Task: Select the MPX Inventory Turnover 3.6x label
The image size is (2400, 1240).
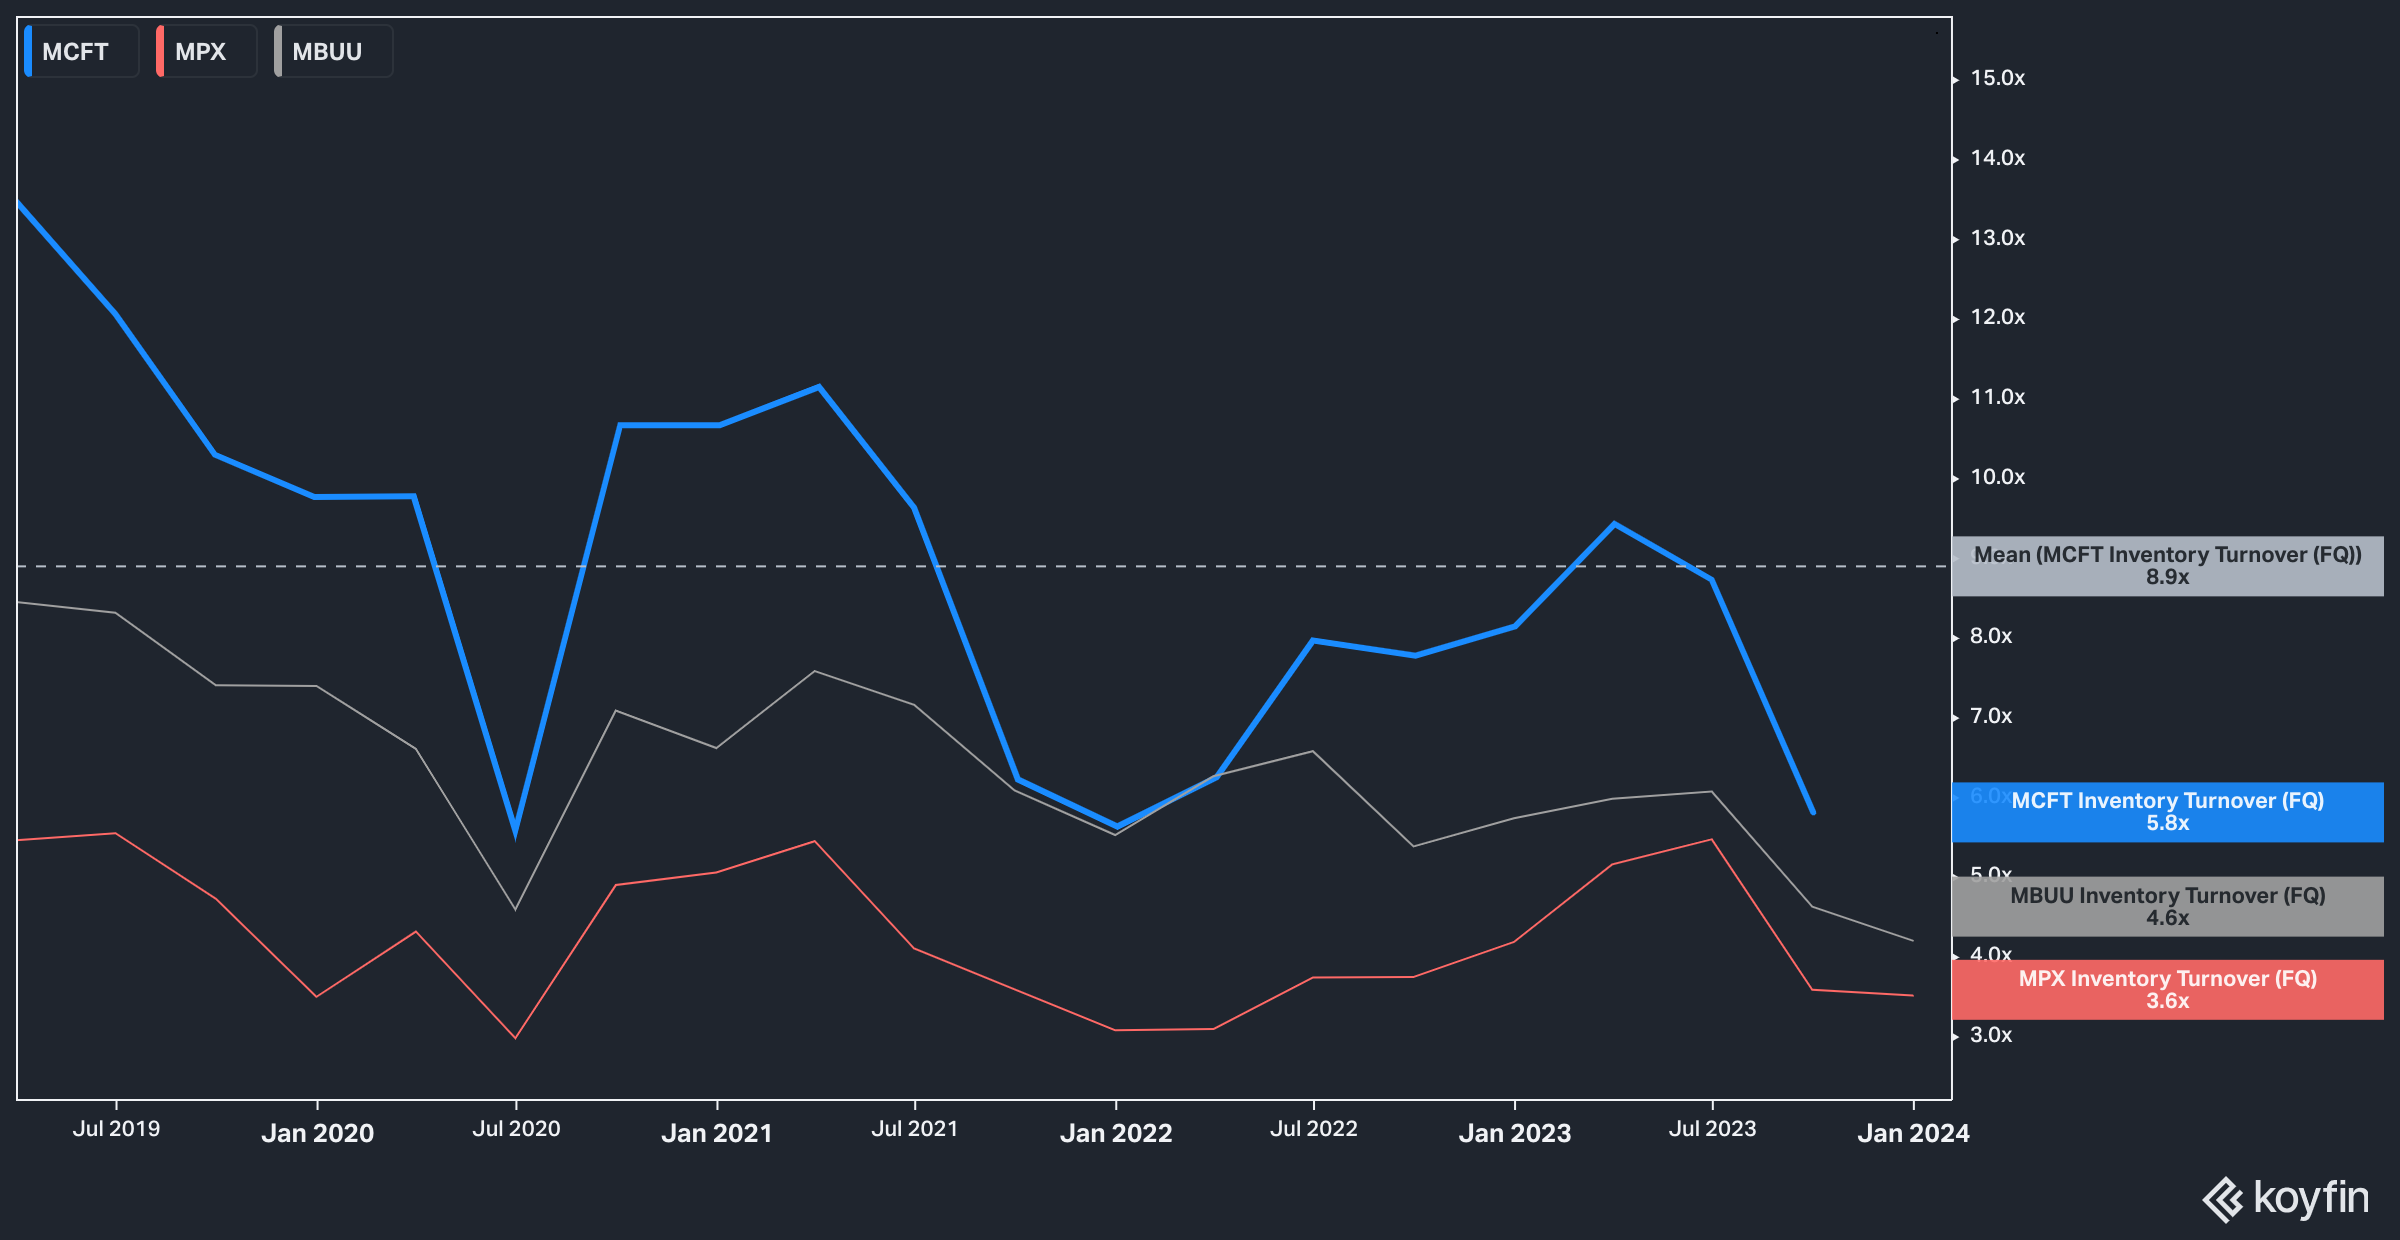Action: [x=2167, y=990]
